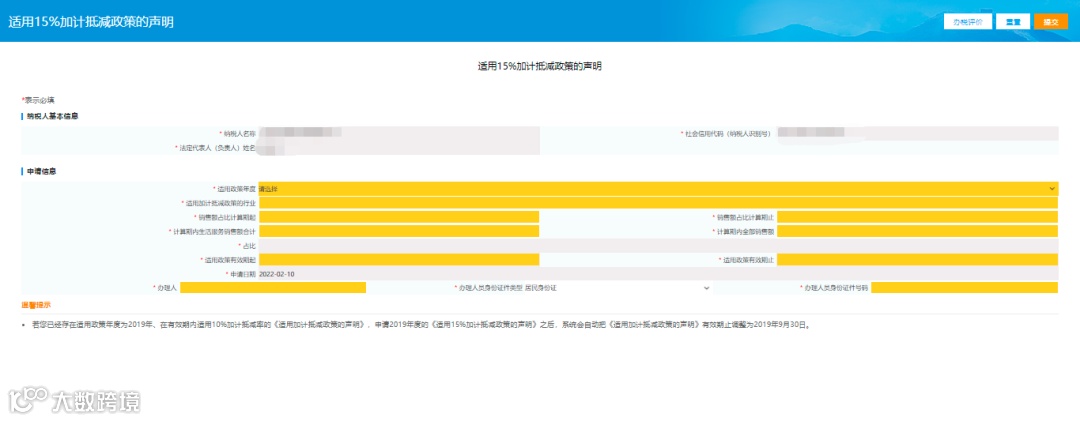
Task: Click the blue header title 适用15%加计抵减政策的声明
Action: (x=91, y=21)
